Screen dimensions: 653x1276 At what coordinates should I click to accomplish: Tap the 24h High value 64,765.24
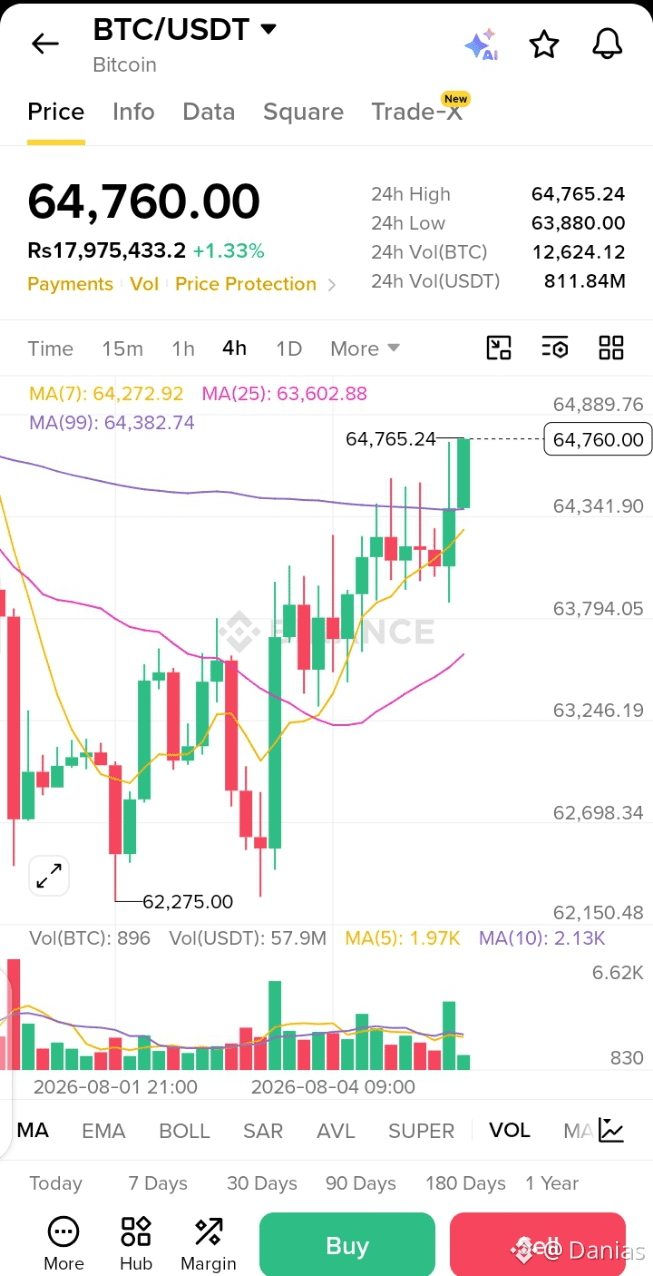pyautogui.click(x=578, y=194)
